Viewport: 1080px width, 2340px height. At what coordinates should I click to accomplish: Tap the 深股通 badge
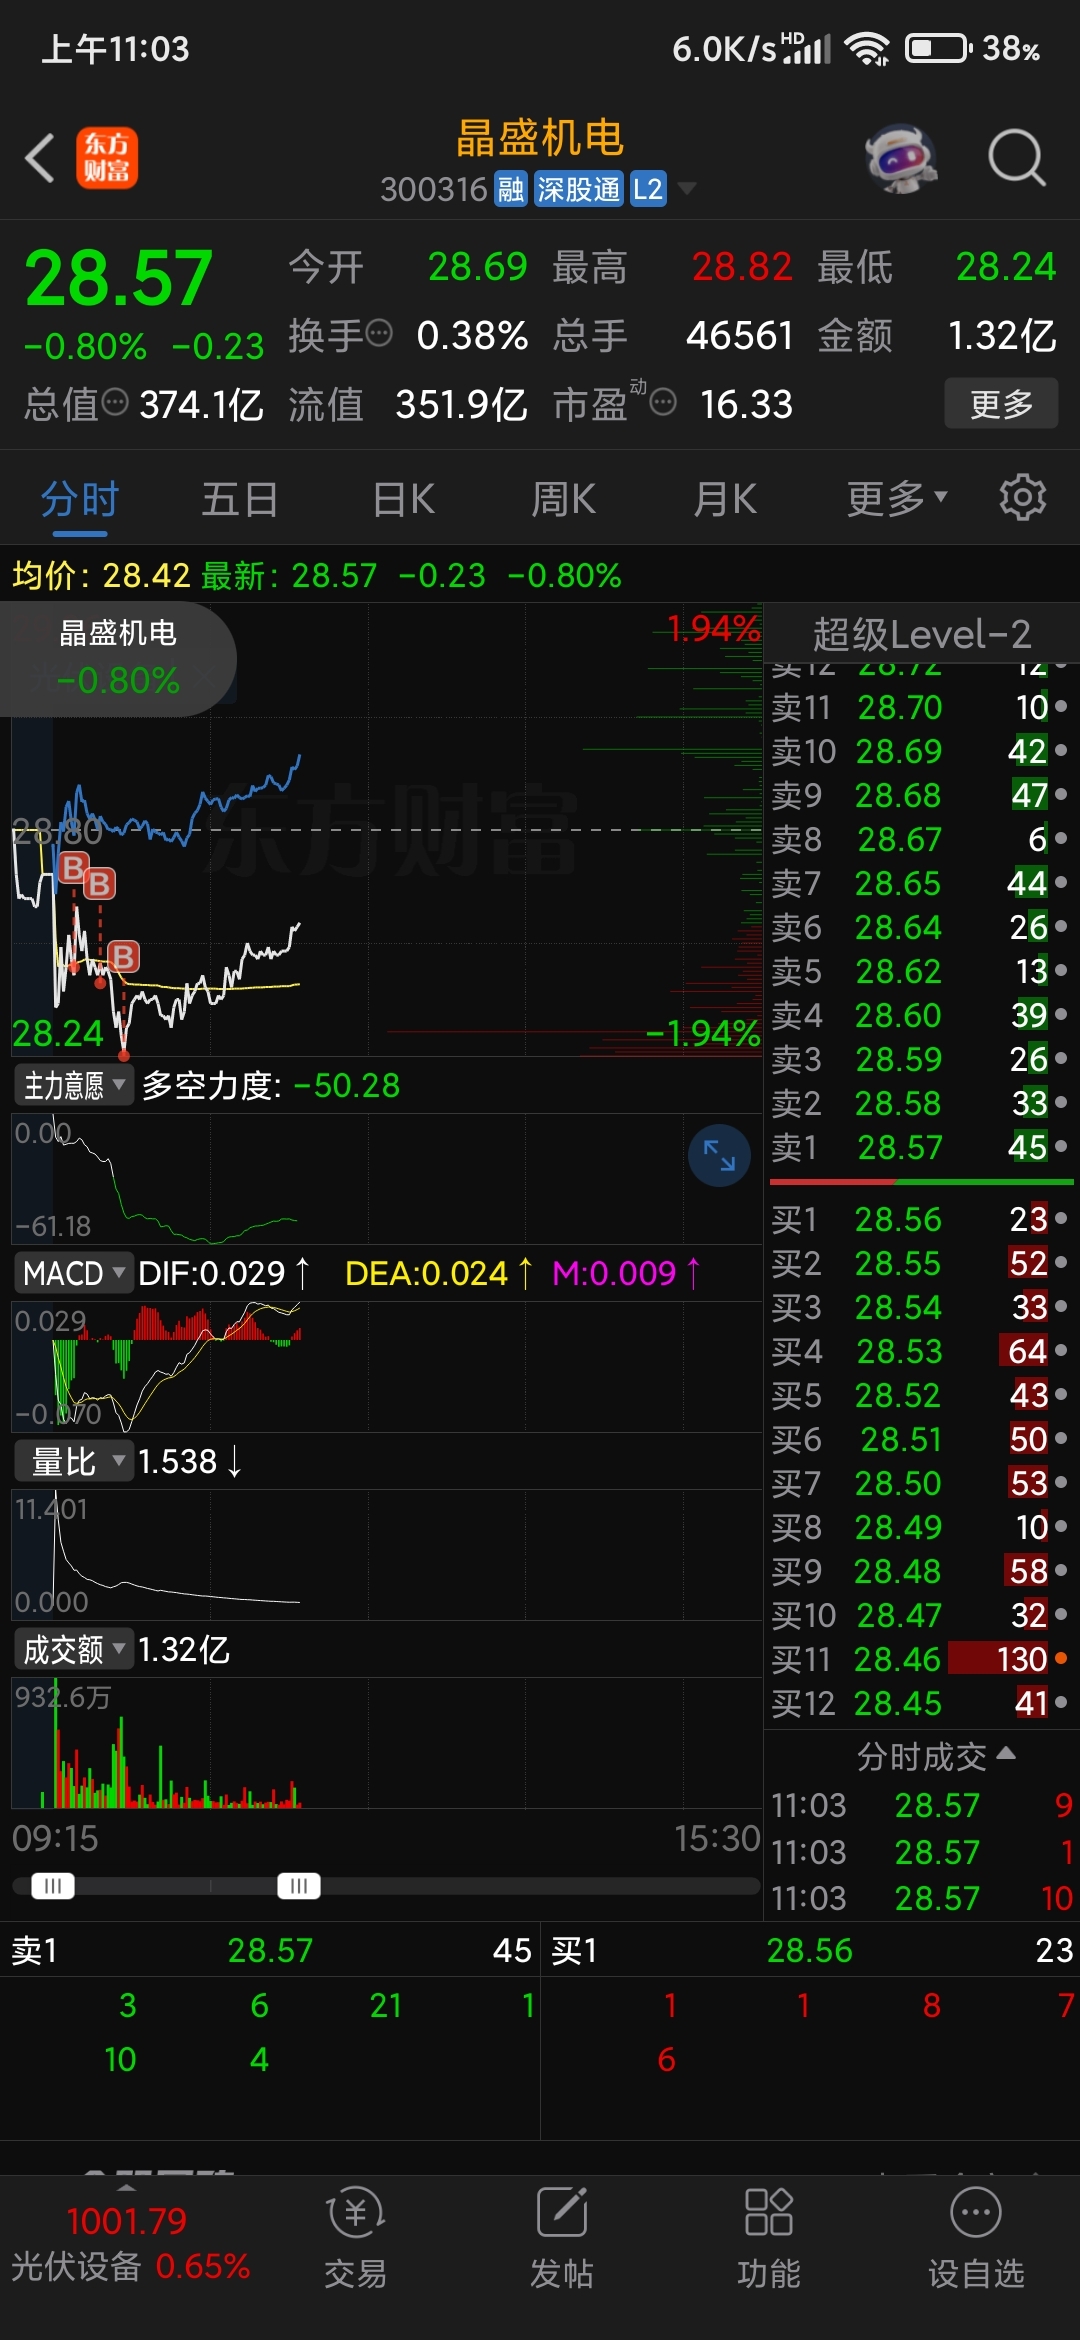pos(578,189)
